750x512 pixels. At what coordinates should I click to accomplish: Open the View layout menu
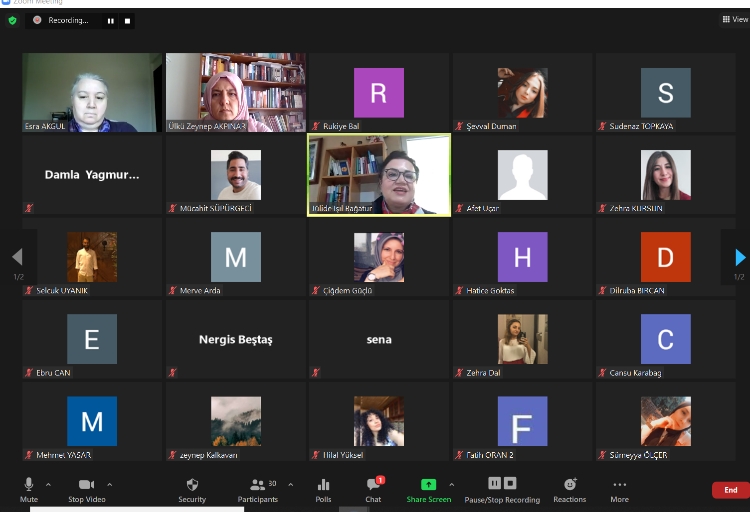[x=735, y=19]
